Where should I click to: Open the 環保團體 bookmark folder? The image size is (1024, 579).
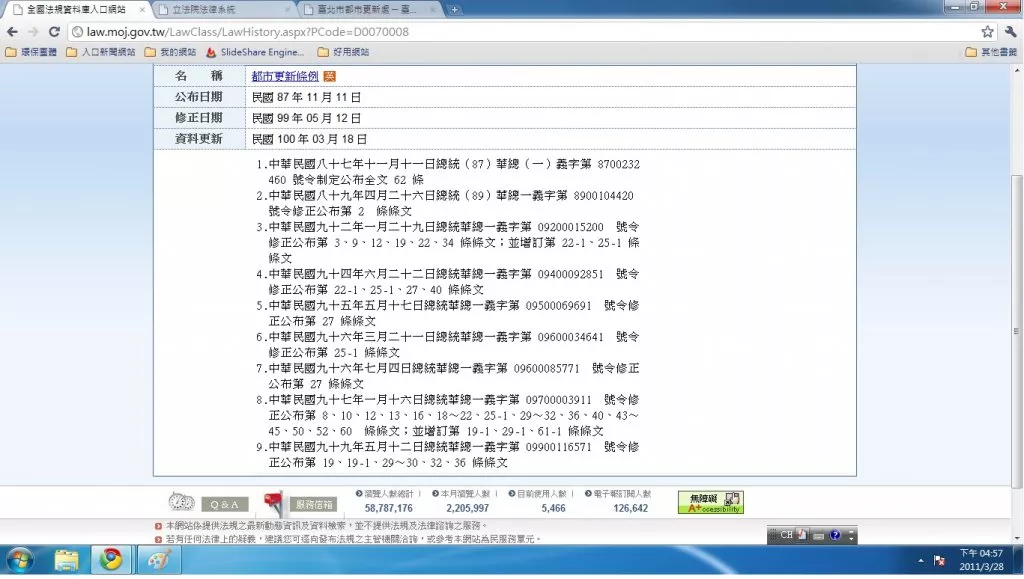pos(31,52)
